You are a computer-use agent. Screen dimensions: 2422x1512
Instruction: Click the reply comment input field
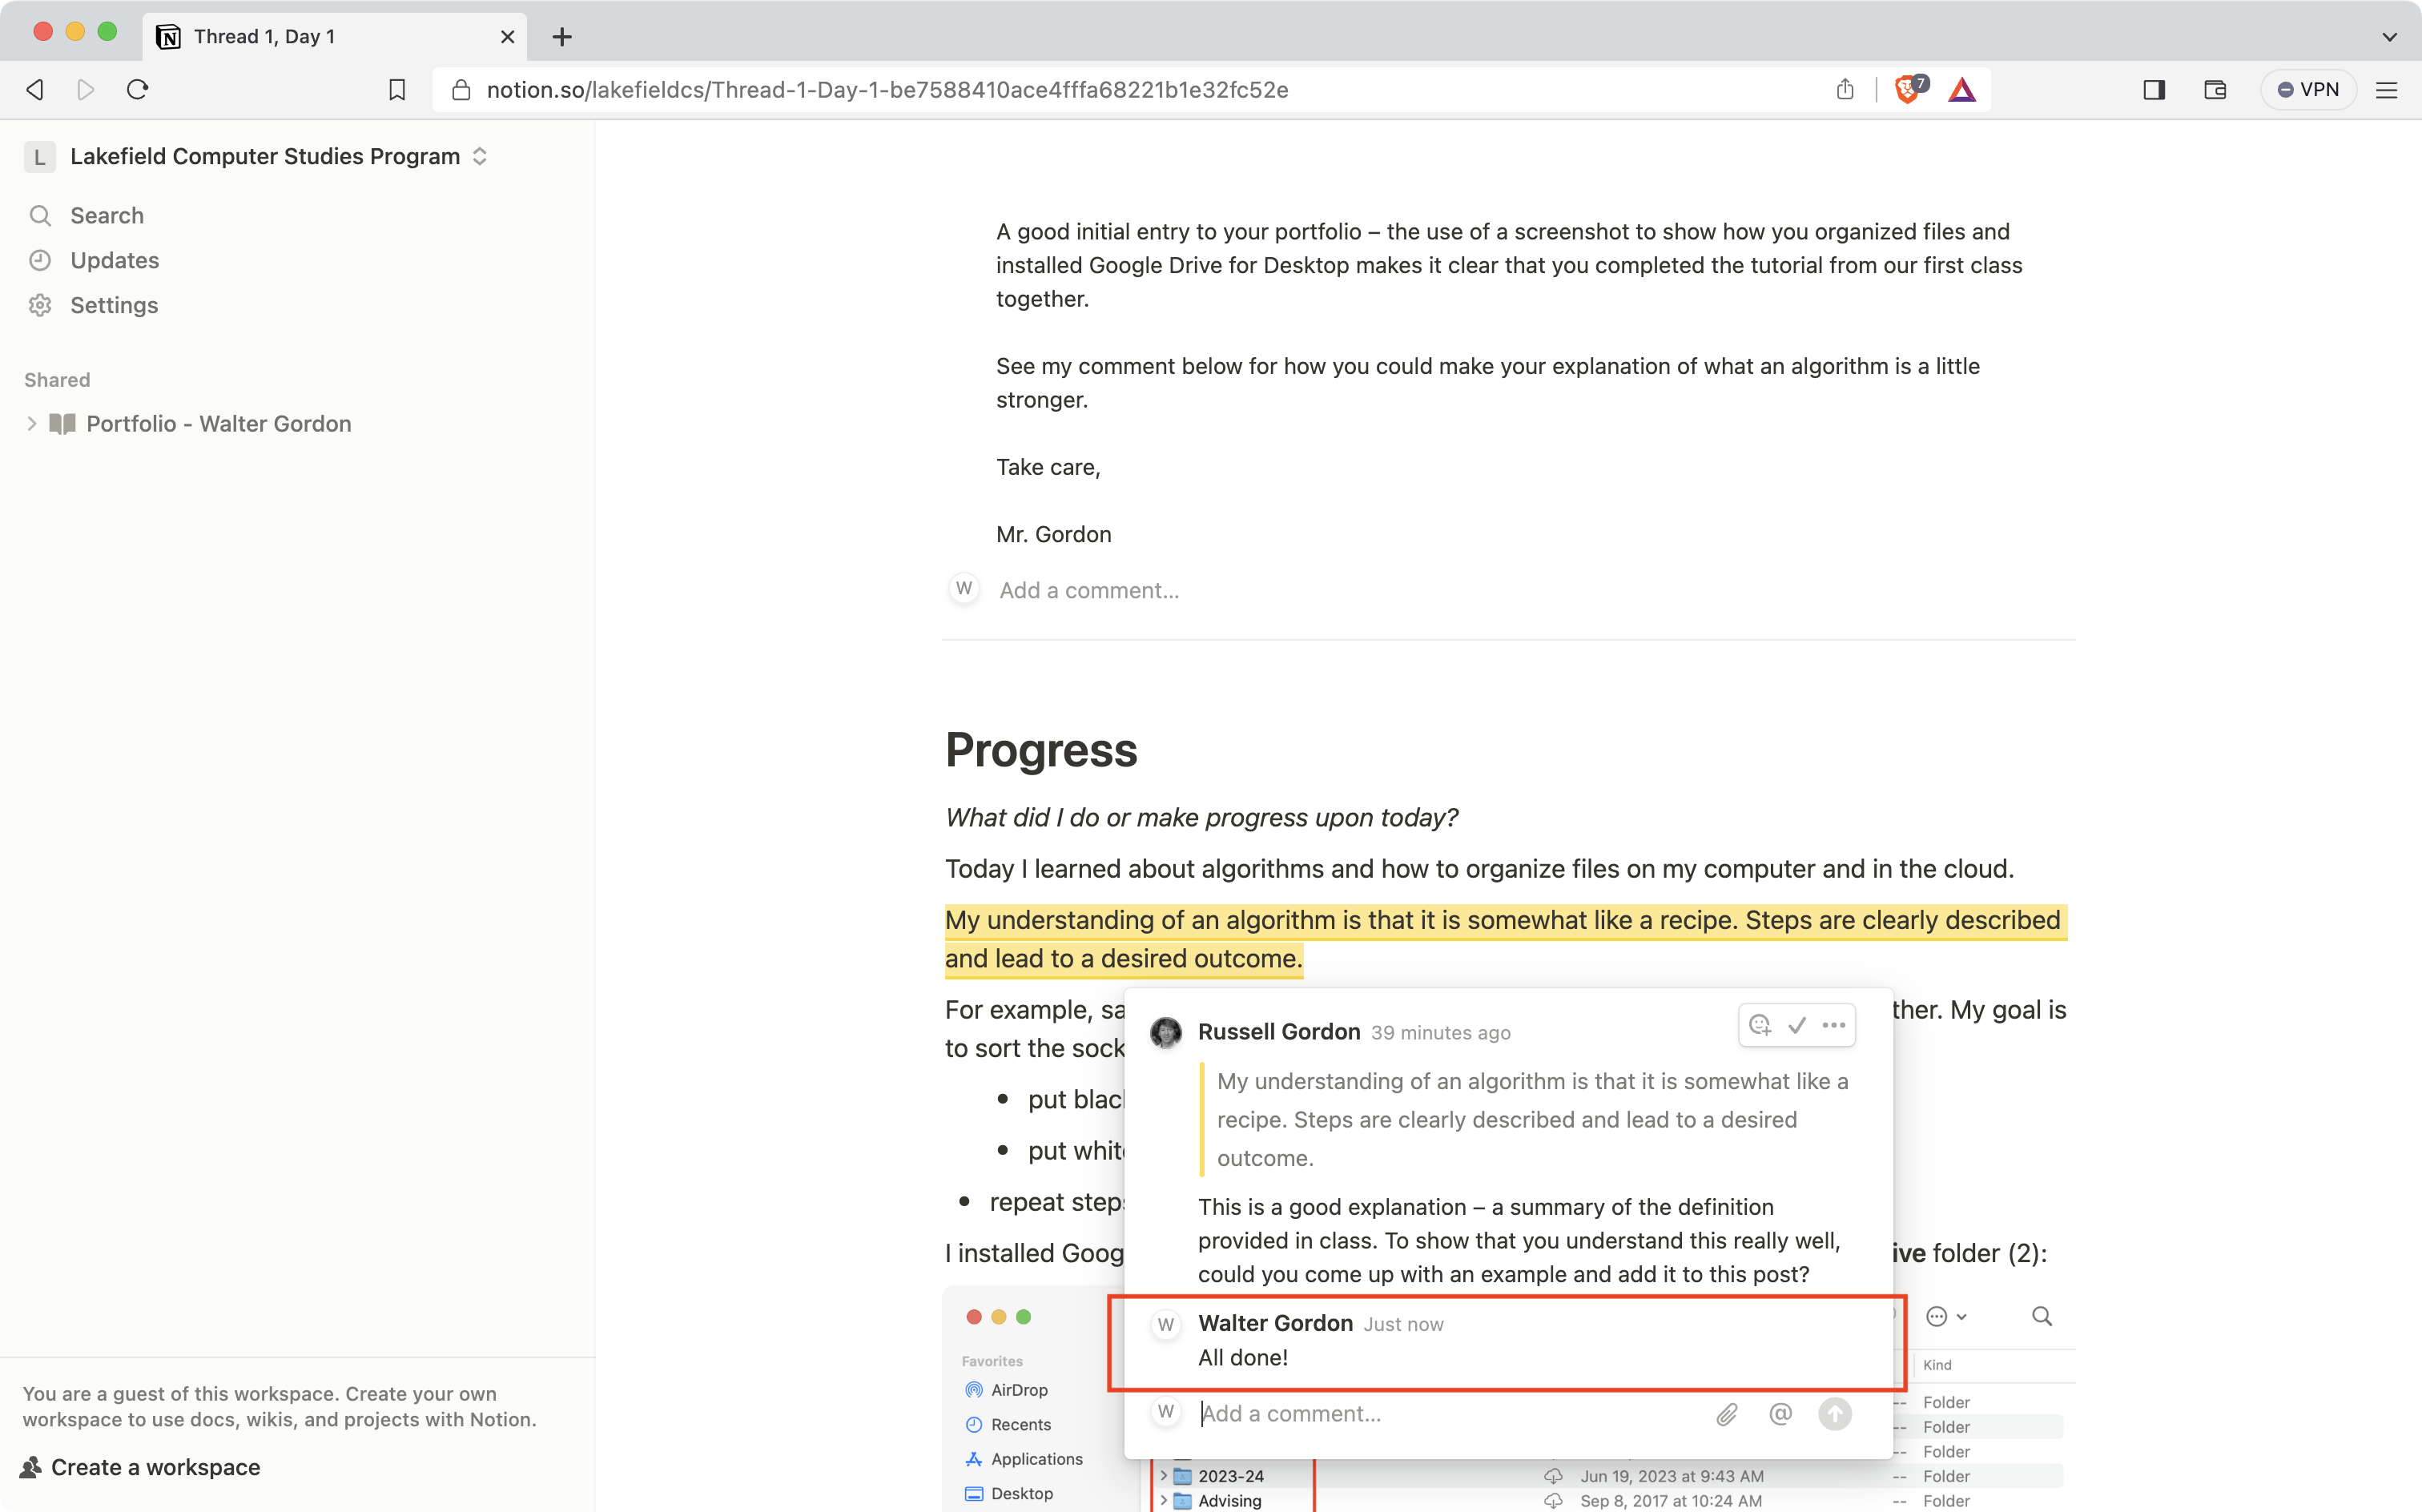1440,1414
